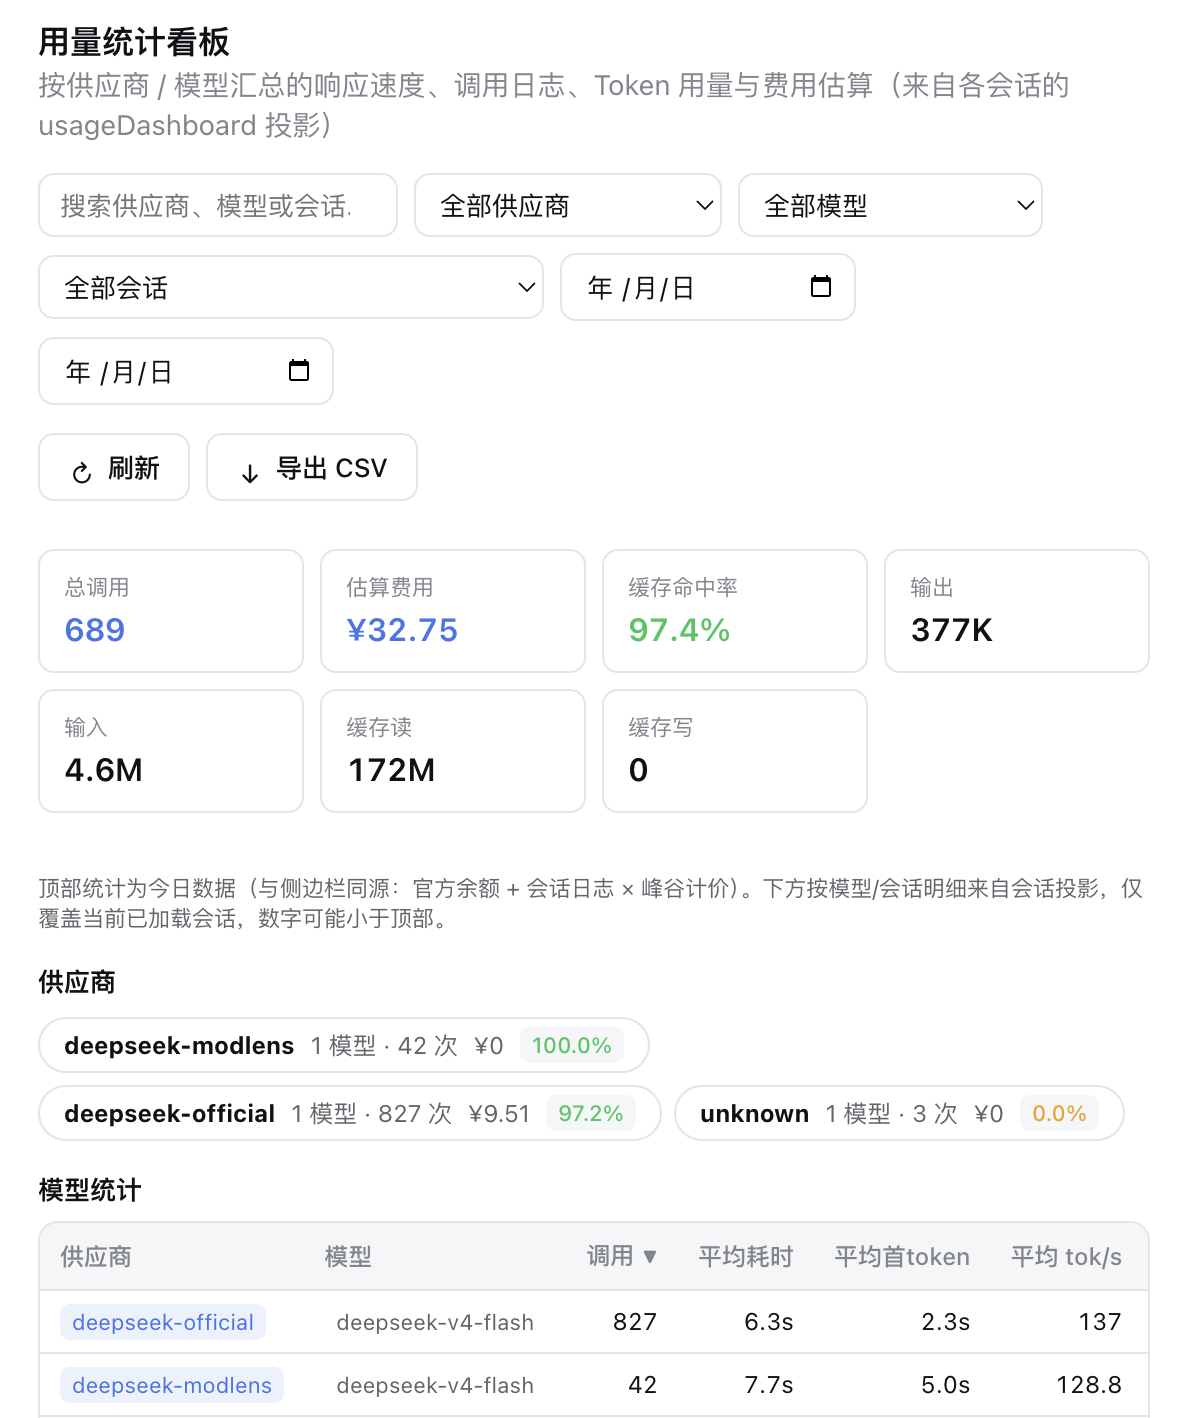Click the 模型统计 section heading
Viewport: 1190px width, 1418px height.
[90, 1190]
